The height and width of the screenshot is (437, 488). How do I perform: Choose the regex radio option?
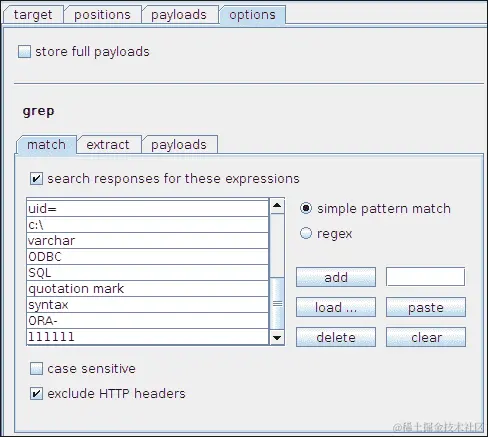coord(306,233)
